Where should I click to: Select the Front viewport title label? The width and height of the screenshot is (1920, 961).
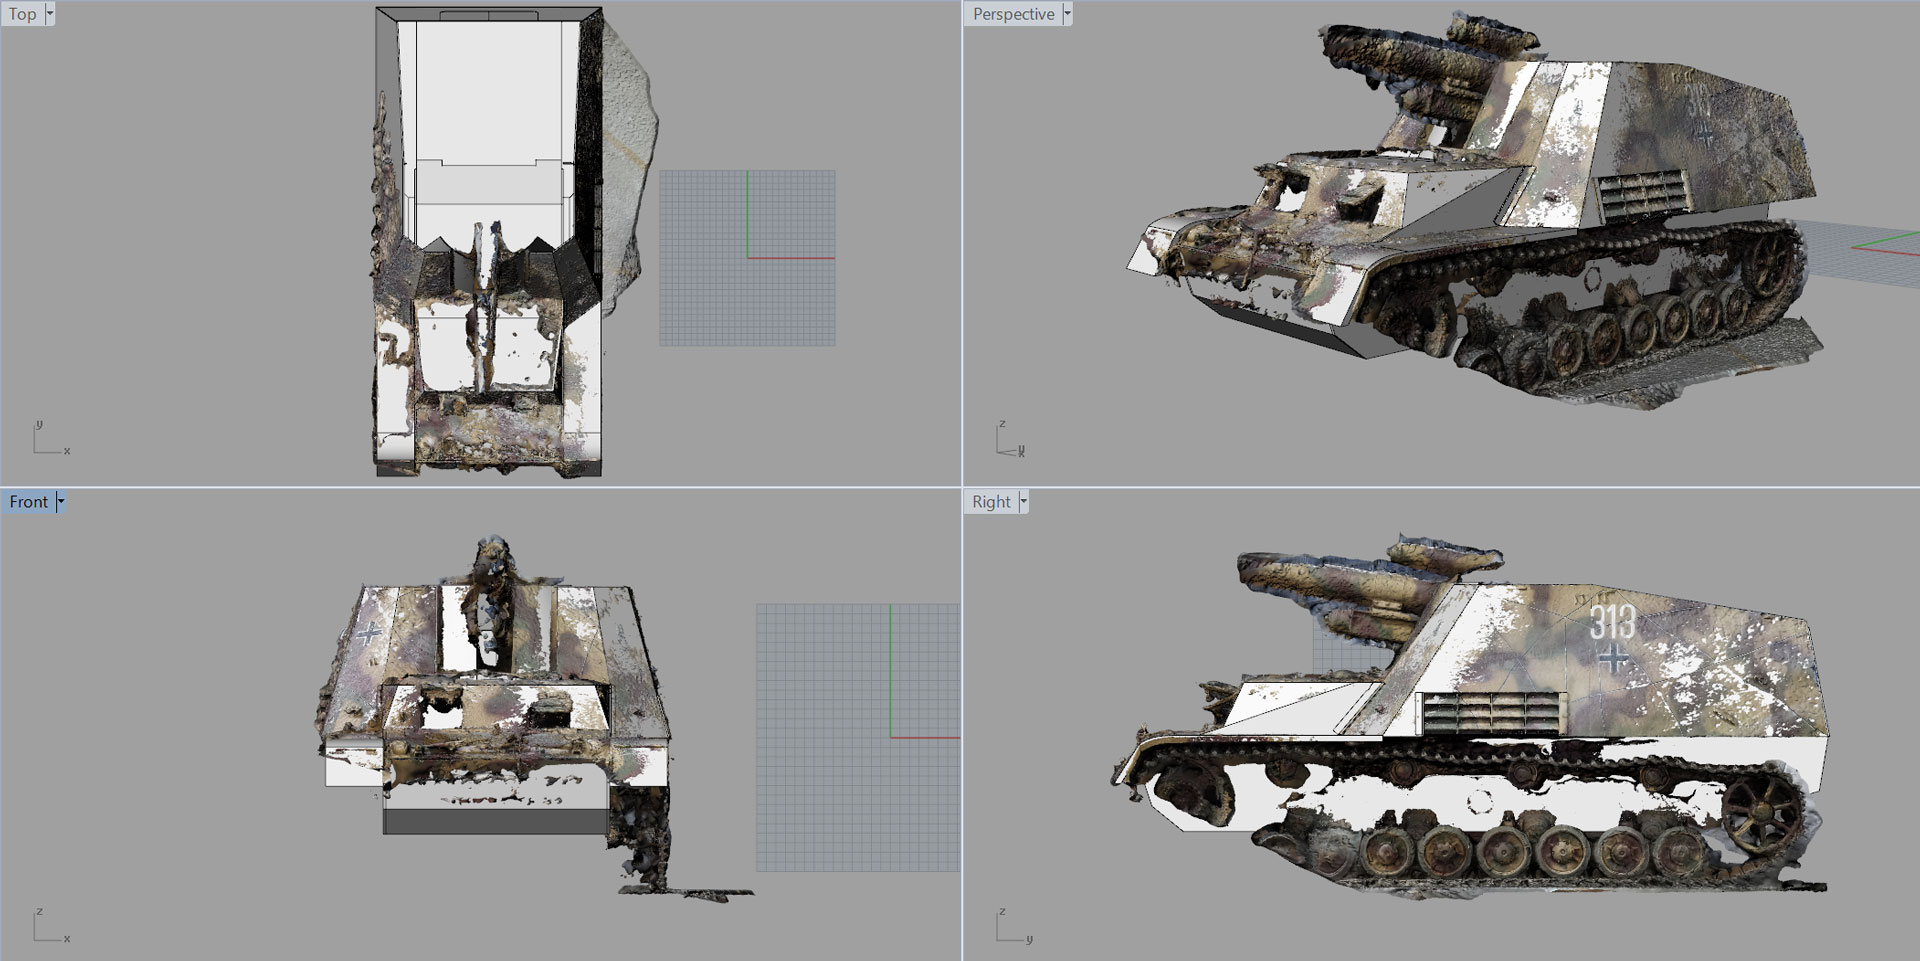click(28, 502)
